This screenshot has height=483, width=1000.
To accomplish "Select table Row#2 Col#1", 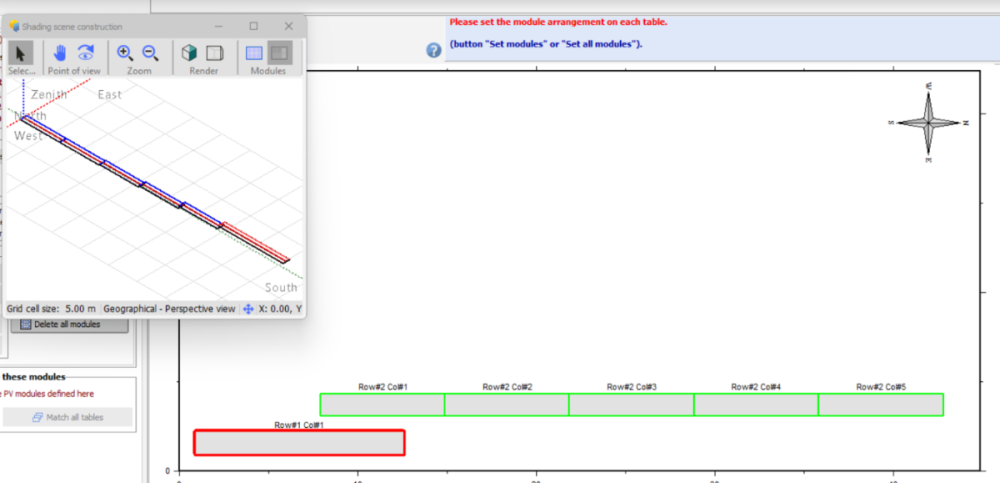I will click(382, 404).
